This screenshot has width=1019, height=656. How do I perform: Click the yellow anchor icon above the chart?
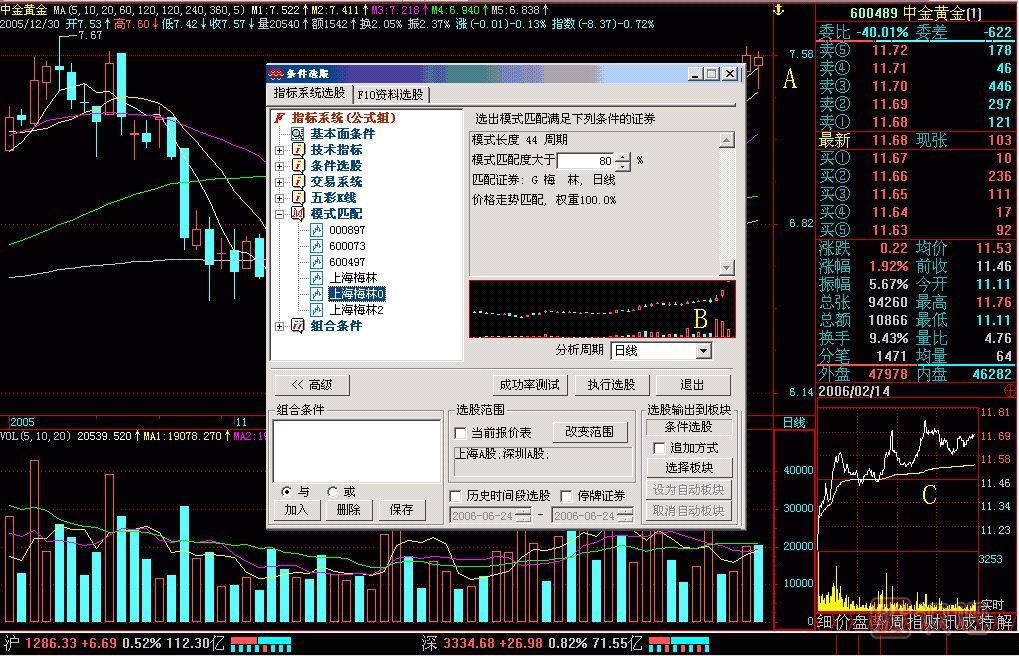coord(778,9)
